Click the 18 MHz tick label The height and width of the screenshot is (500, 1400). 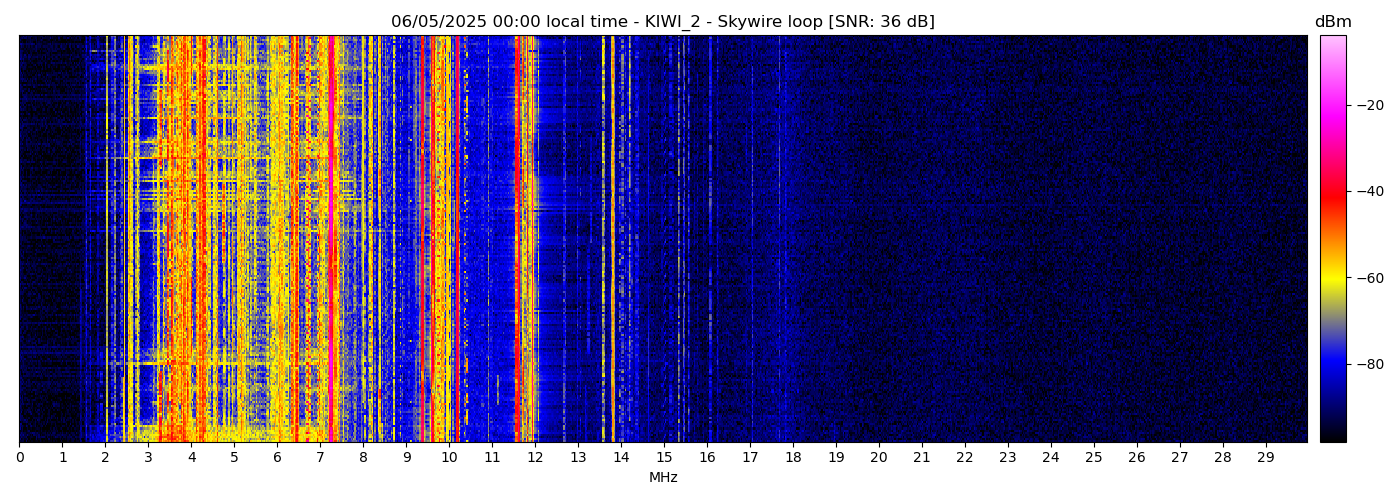(793, 457)
